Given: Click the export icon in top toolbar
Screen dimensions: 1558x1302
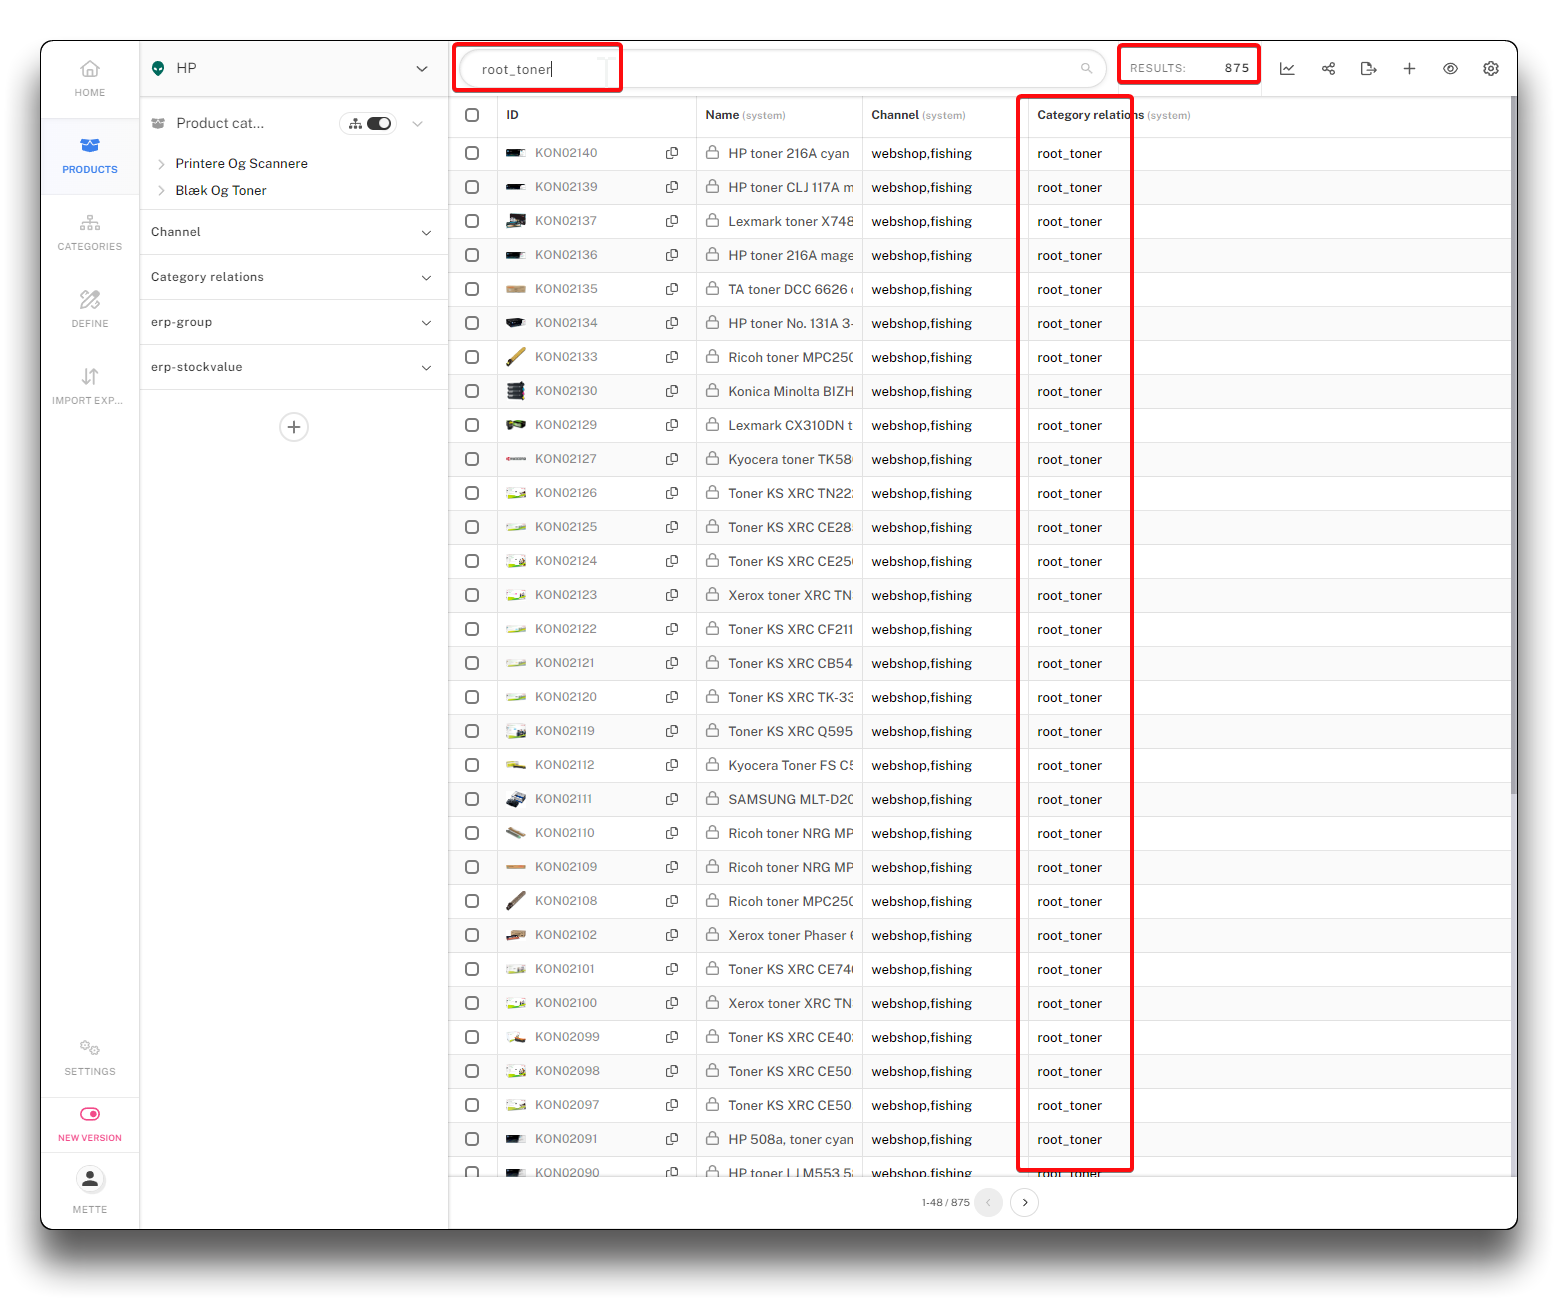Looking at the screenshot, I should click(1368, 69).
